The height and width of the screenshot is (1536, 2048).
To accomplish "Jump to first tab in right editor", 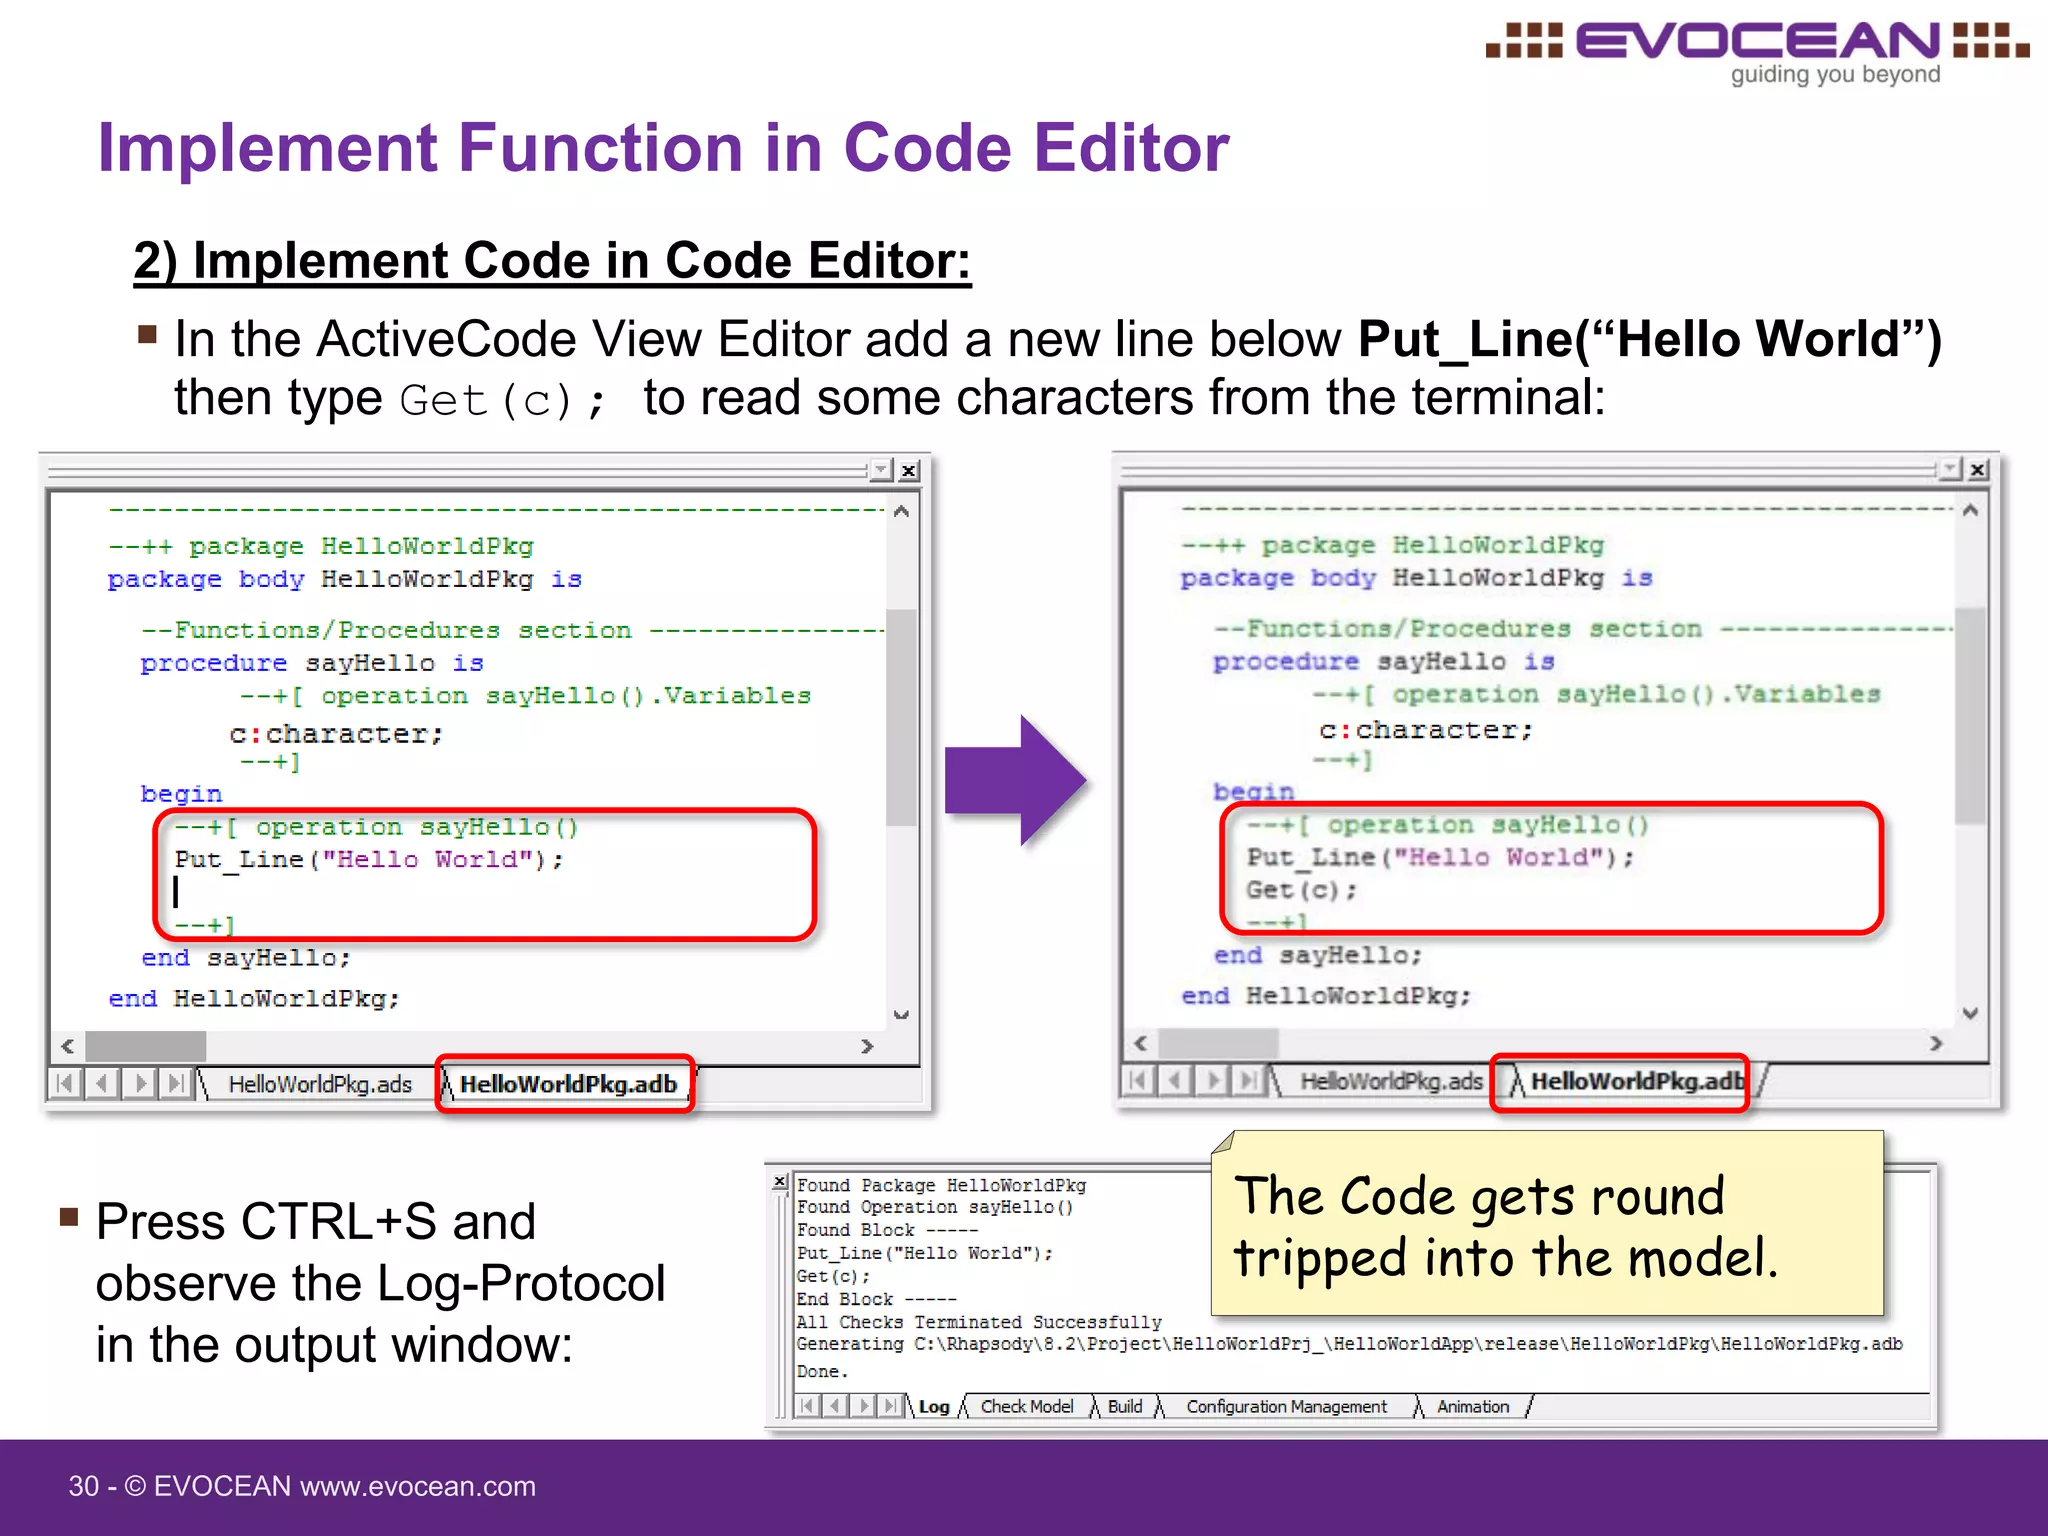I will [1138, 1081].
